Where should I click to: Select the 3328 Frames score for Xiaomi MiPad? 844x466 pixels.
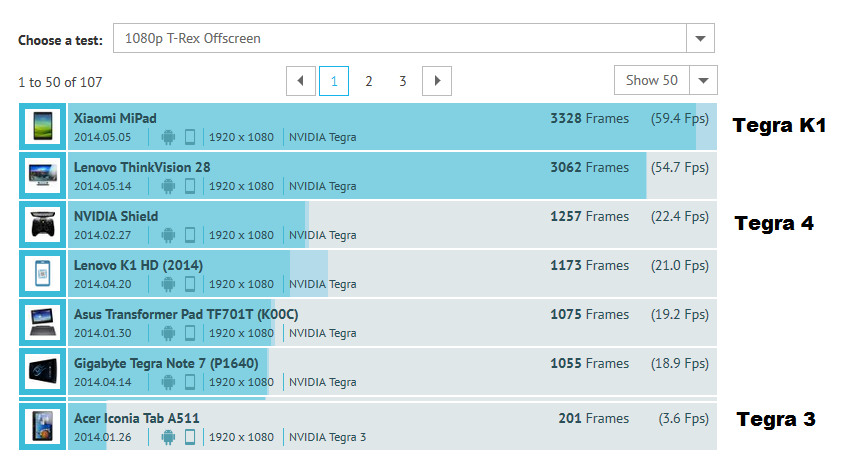click(x=589, y=118)
